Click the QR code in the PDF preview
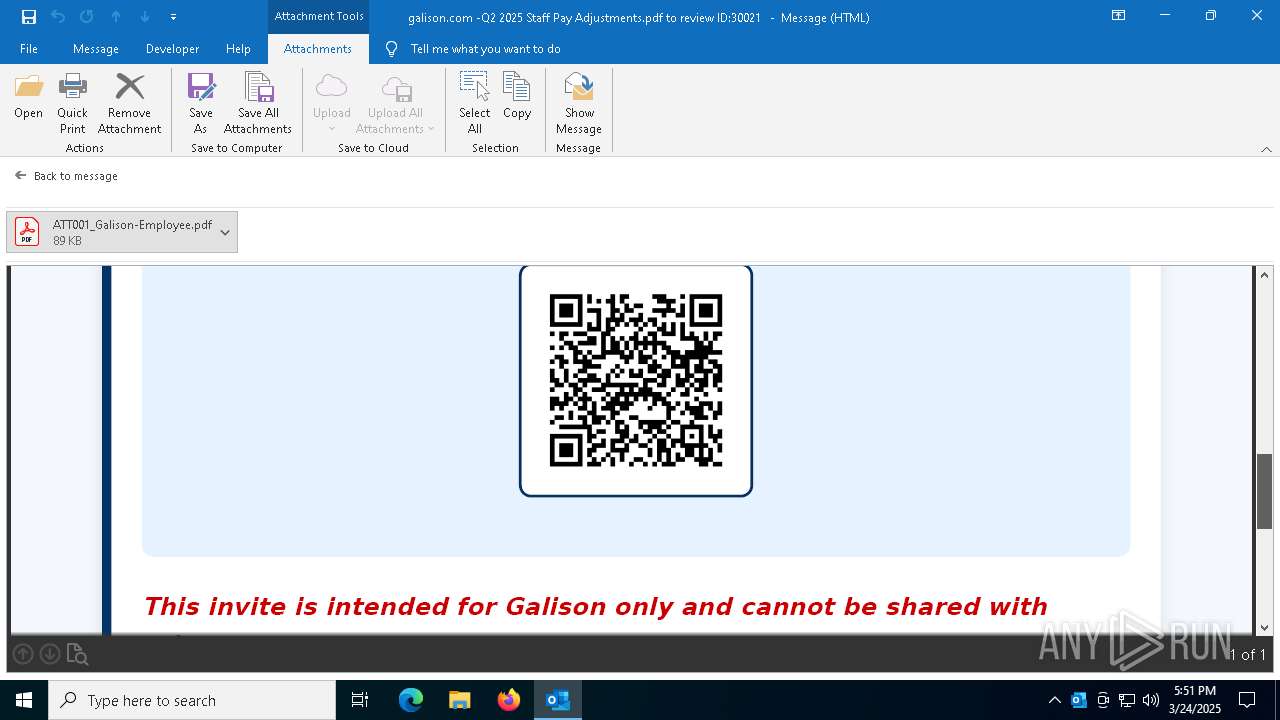This screenshot has width=1280, height=720. (636, 380)
